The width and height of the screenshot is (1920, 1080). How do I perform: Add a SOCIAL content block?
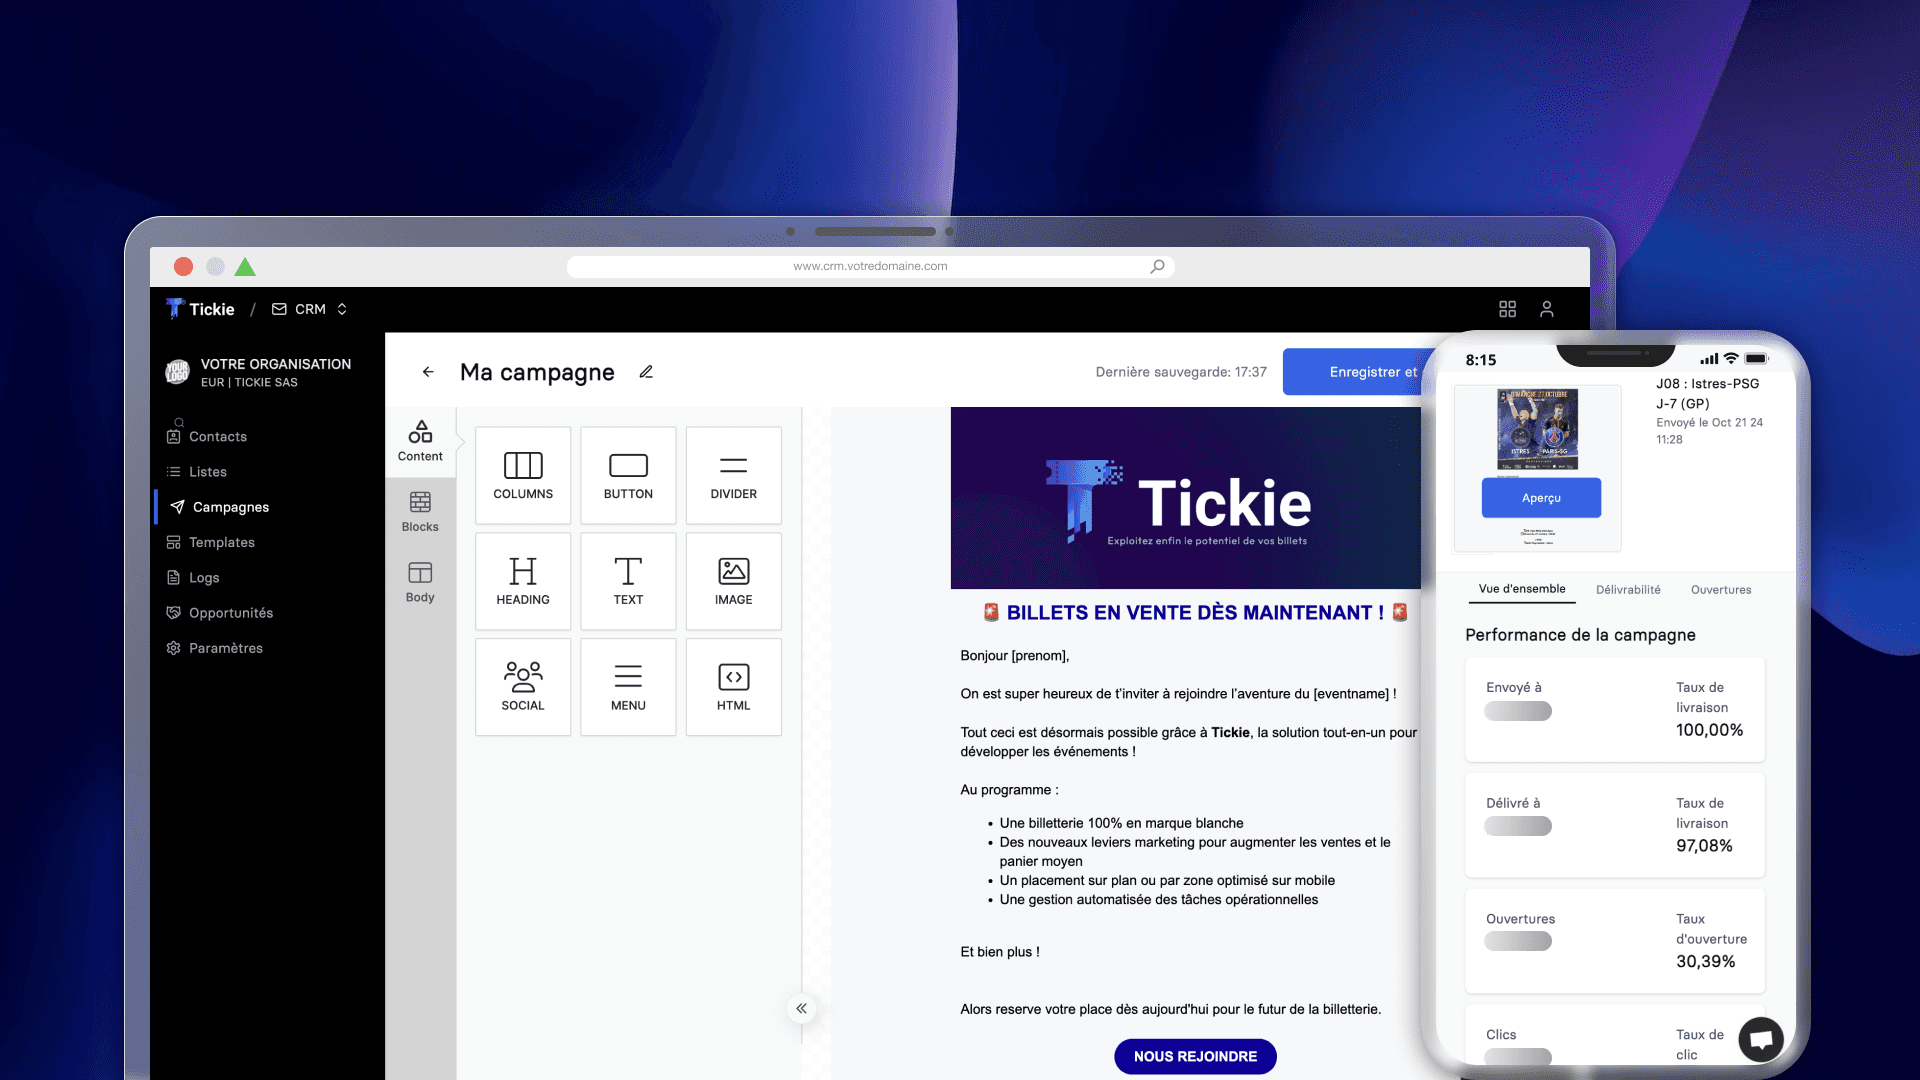point(523,687)
